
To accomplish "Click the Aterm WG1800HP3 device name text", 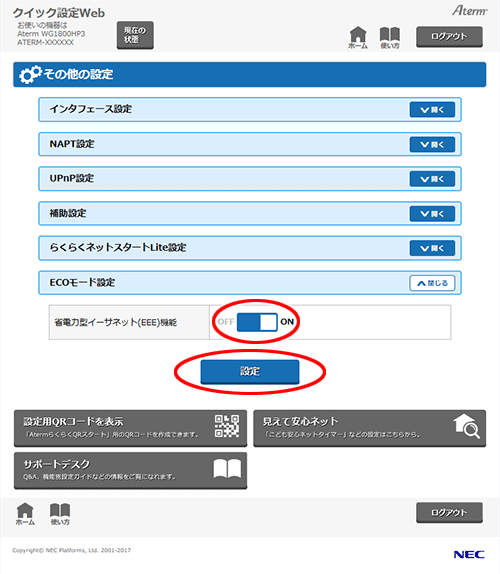I will (51, 34).
